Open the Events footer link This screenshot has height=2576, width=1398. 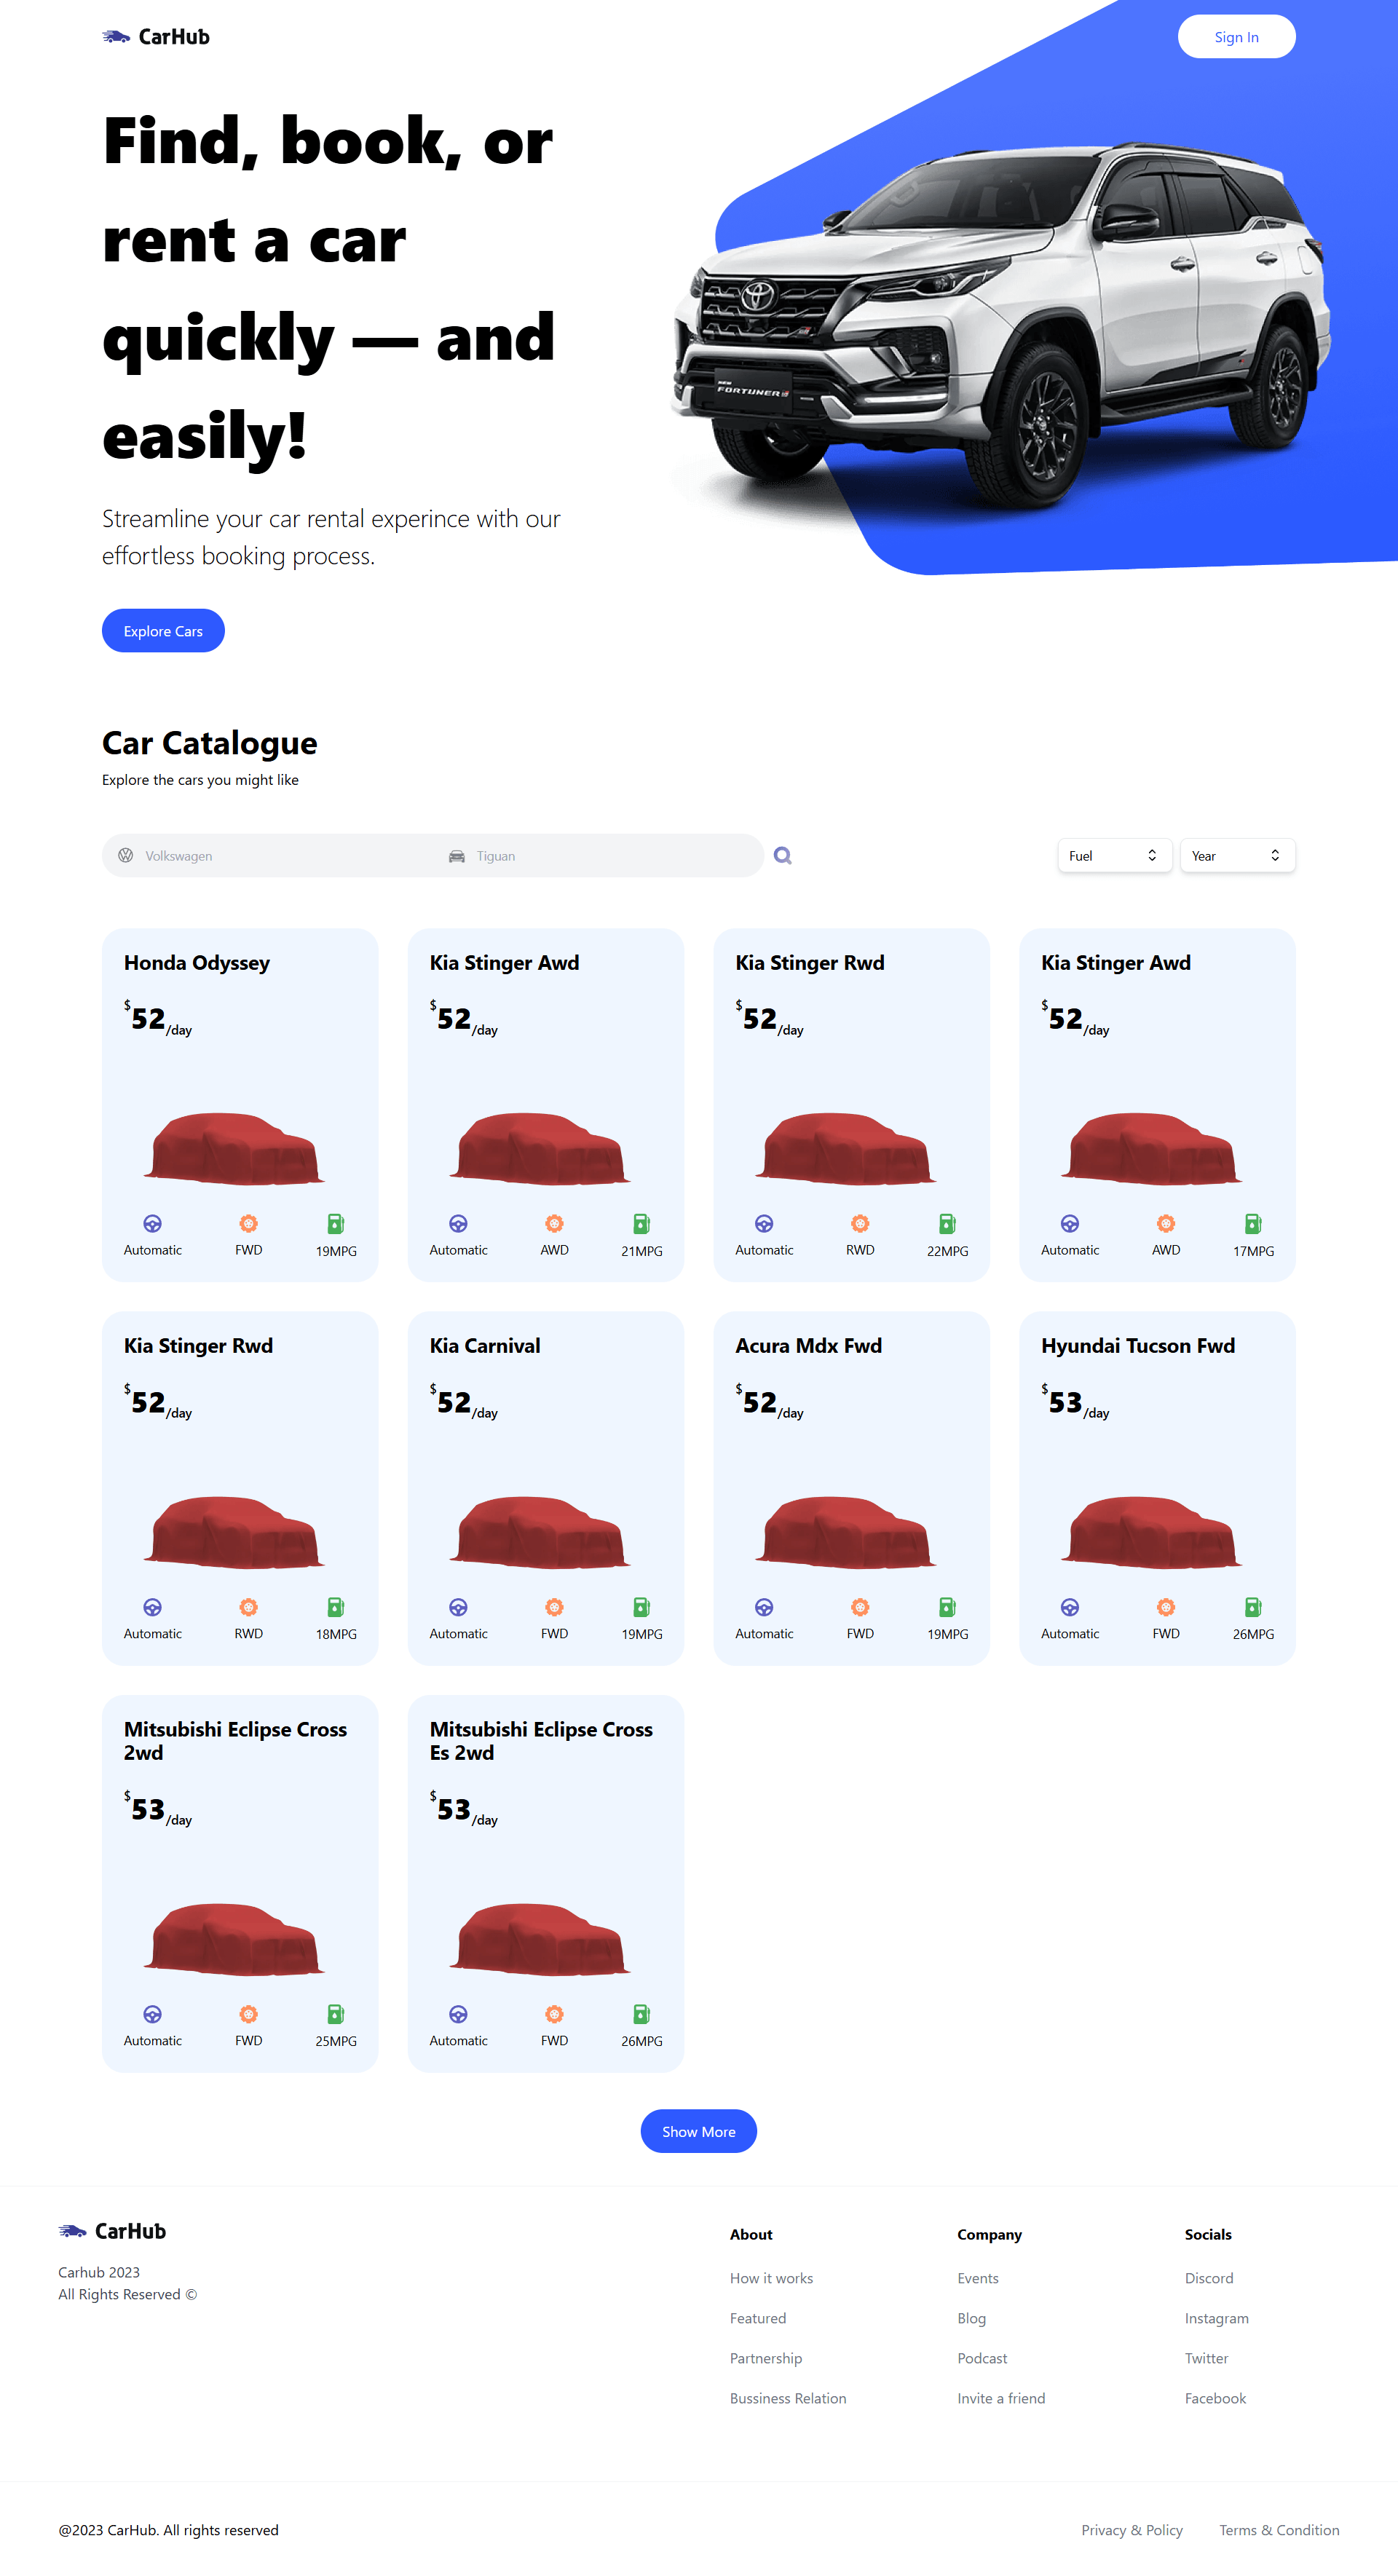(x=978, y=2278)
